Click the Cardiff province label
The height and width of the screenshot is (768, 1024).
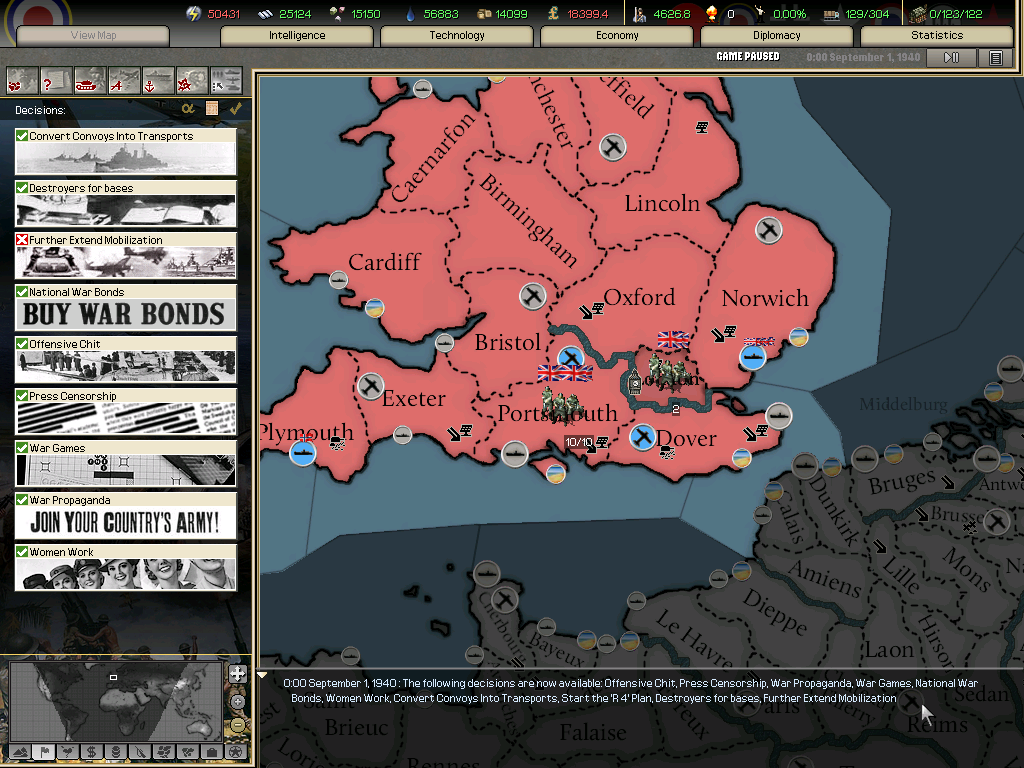coord(384,262)
